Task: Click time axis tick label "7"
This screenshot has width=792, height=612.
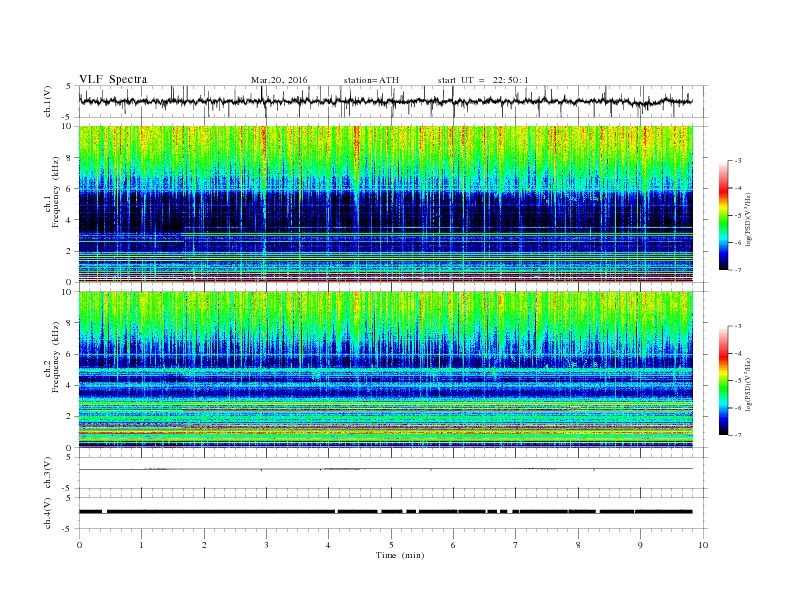Action: click(x=516, y=545)
